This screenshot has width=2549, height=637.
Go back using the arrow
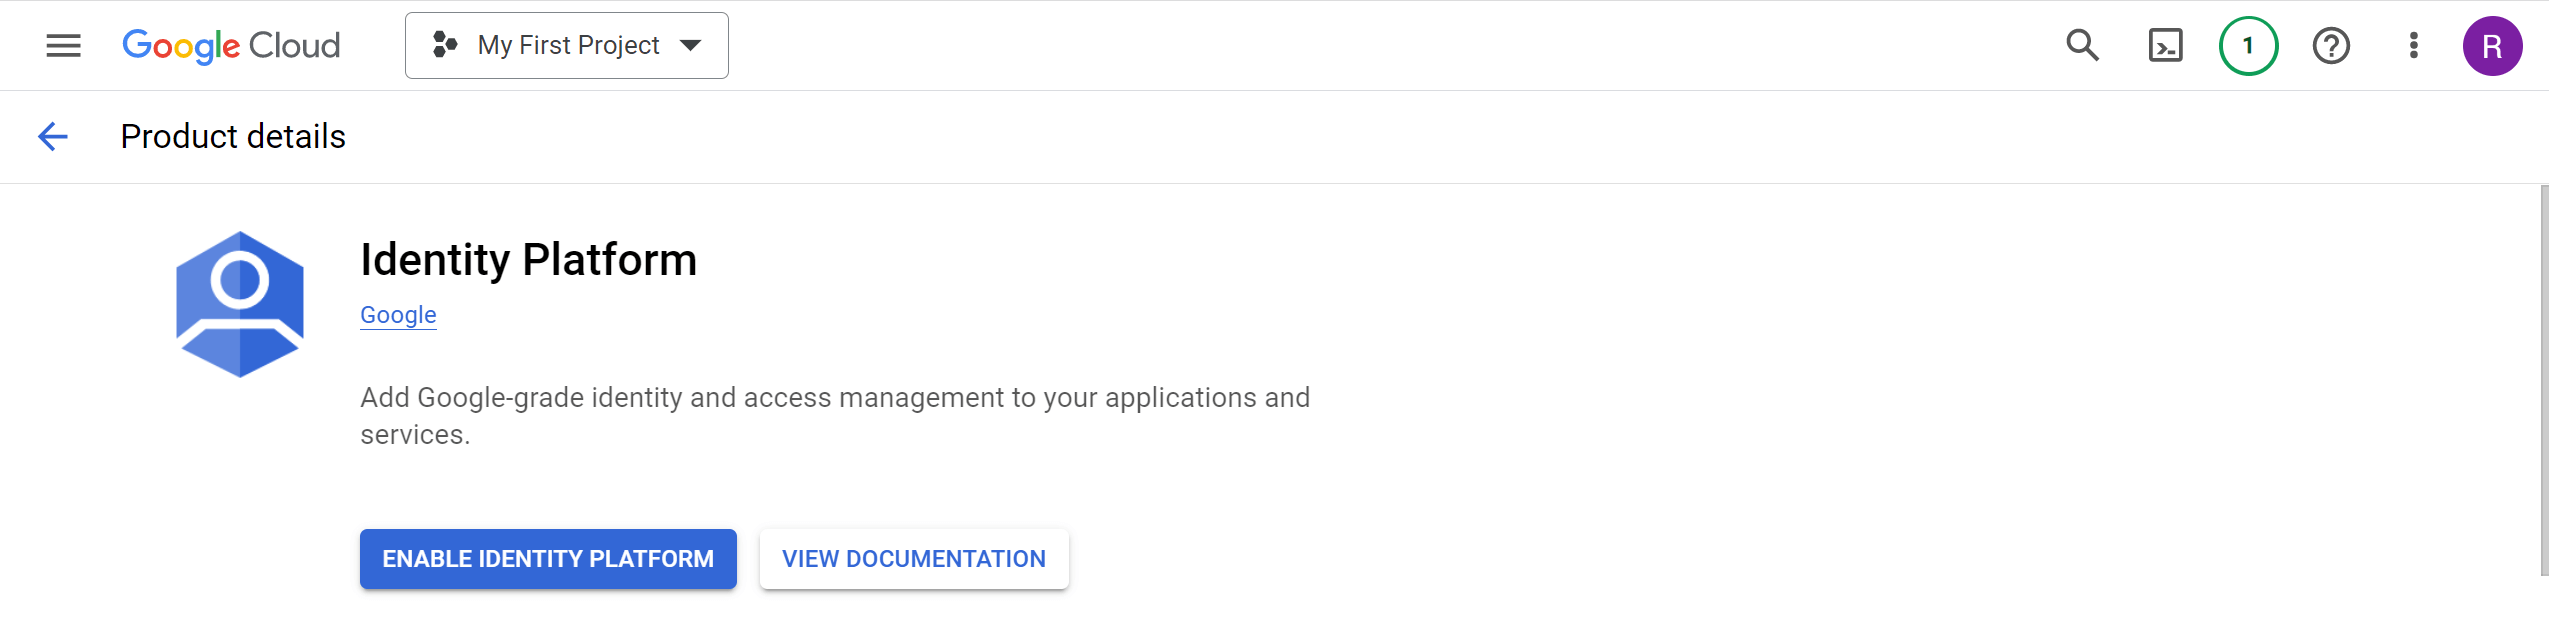coord(52,136)
